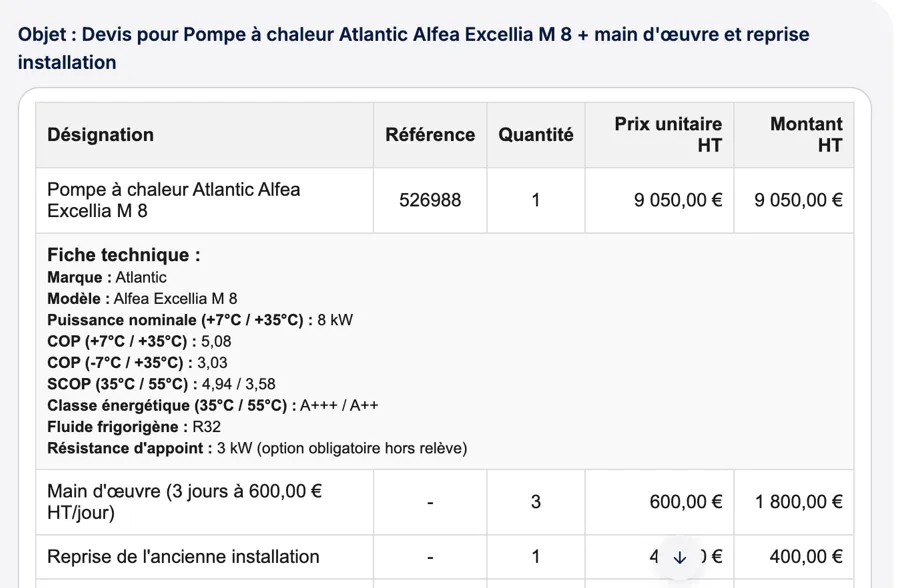
Task: Click the 600,00 € unit price cell
Action: [x=660, y=502]
